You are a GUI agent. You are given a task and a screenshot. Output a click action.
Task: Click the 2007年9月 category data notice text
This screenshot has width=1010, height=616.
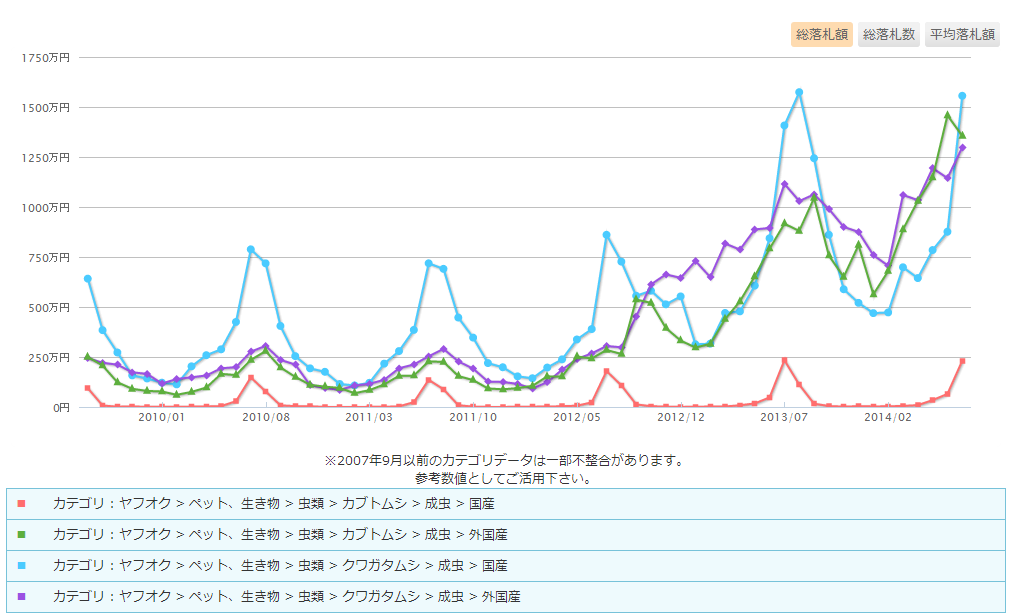click(504, 461)
